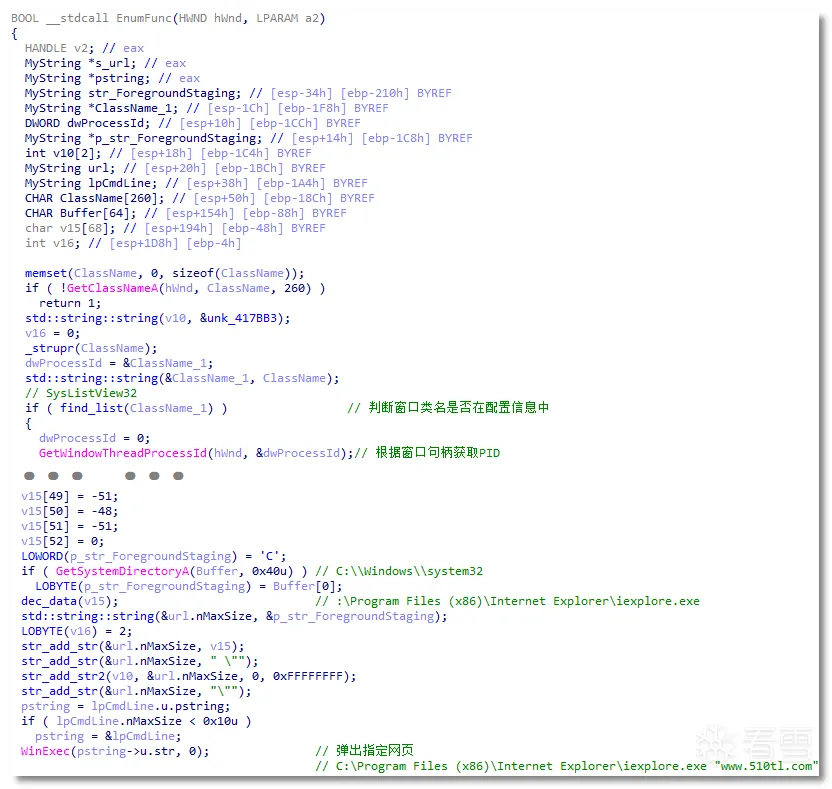
Task: Click the 'Buffer[0];' assignment on LOBYTE line
Action: click(308, 586)
